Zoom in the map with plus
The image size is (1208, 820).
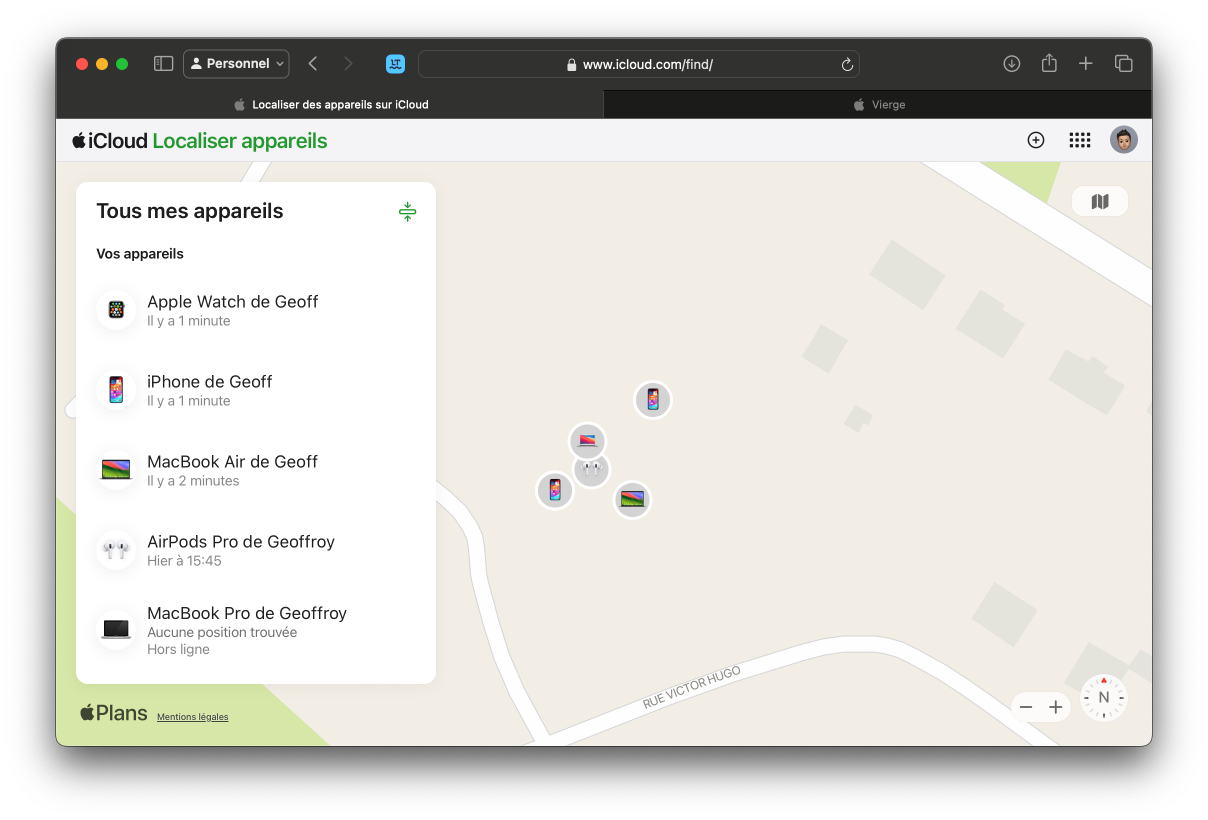[x=1055, y=707]
